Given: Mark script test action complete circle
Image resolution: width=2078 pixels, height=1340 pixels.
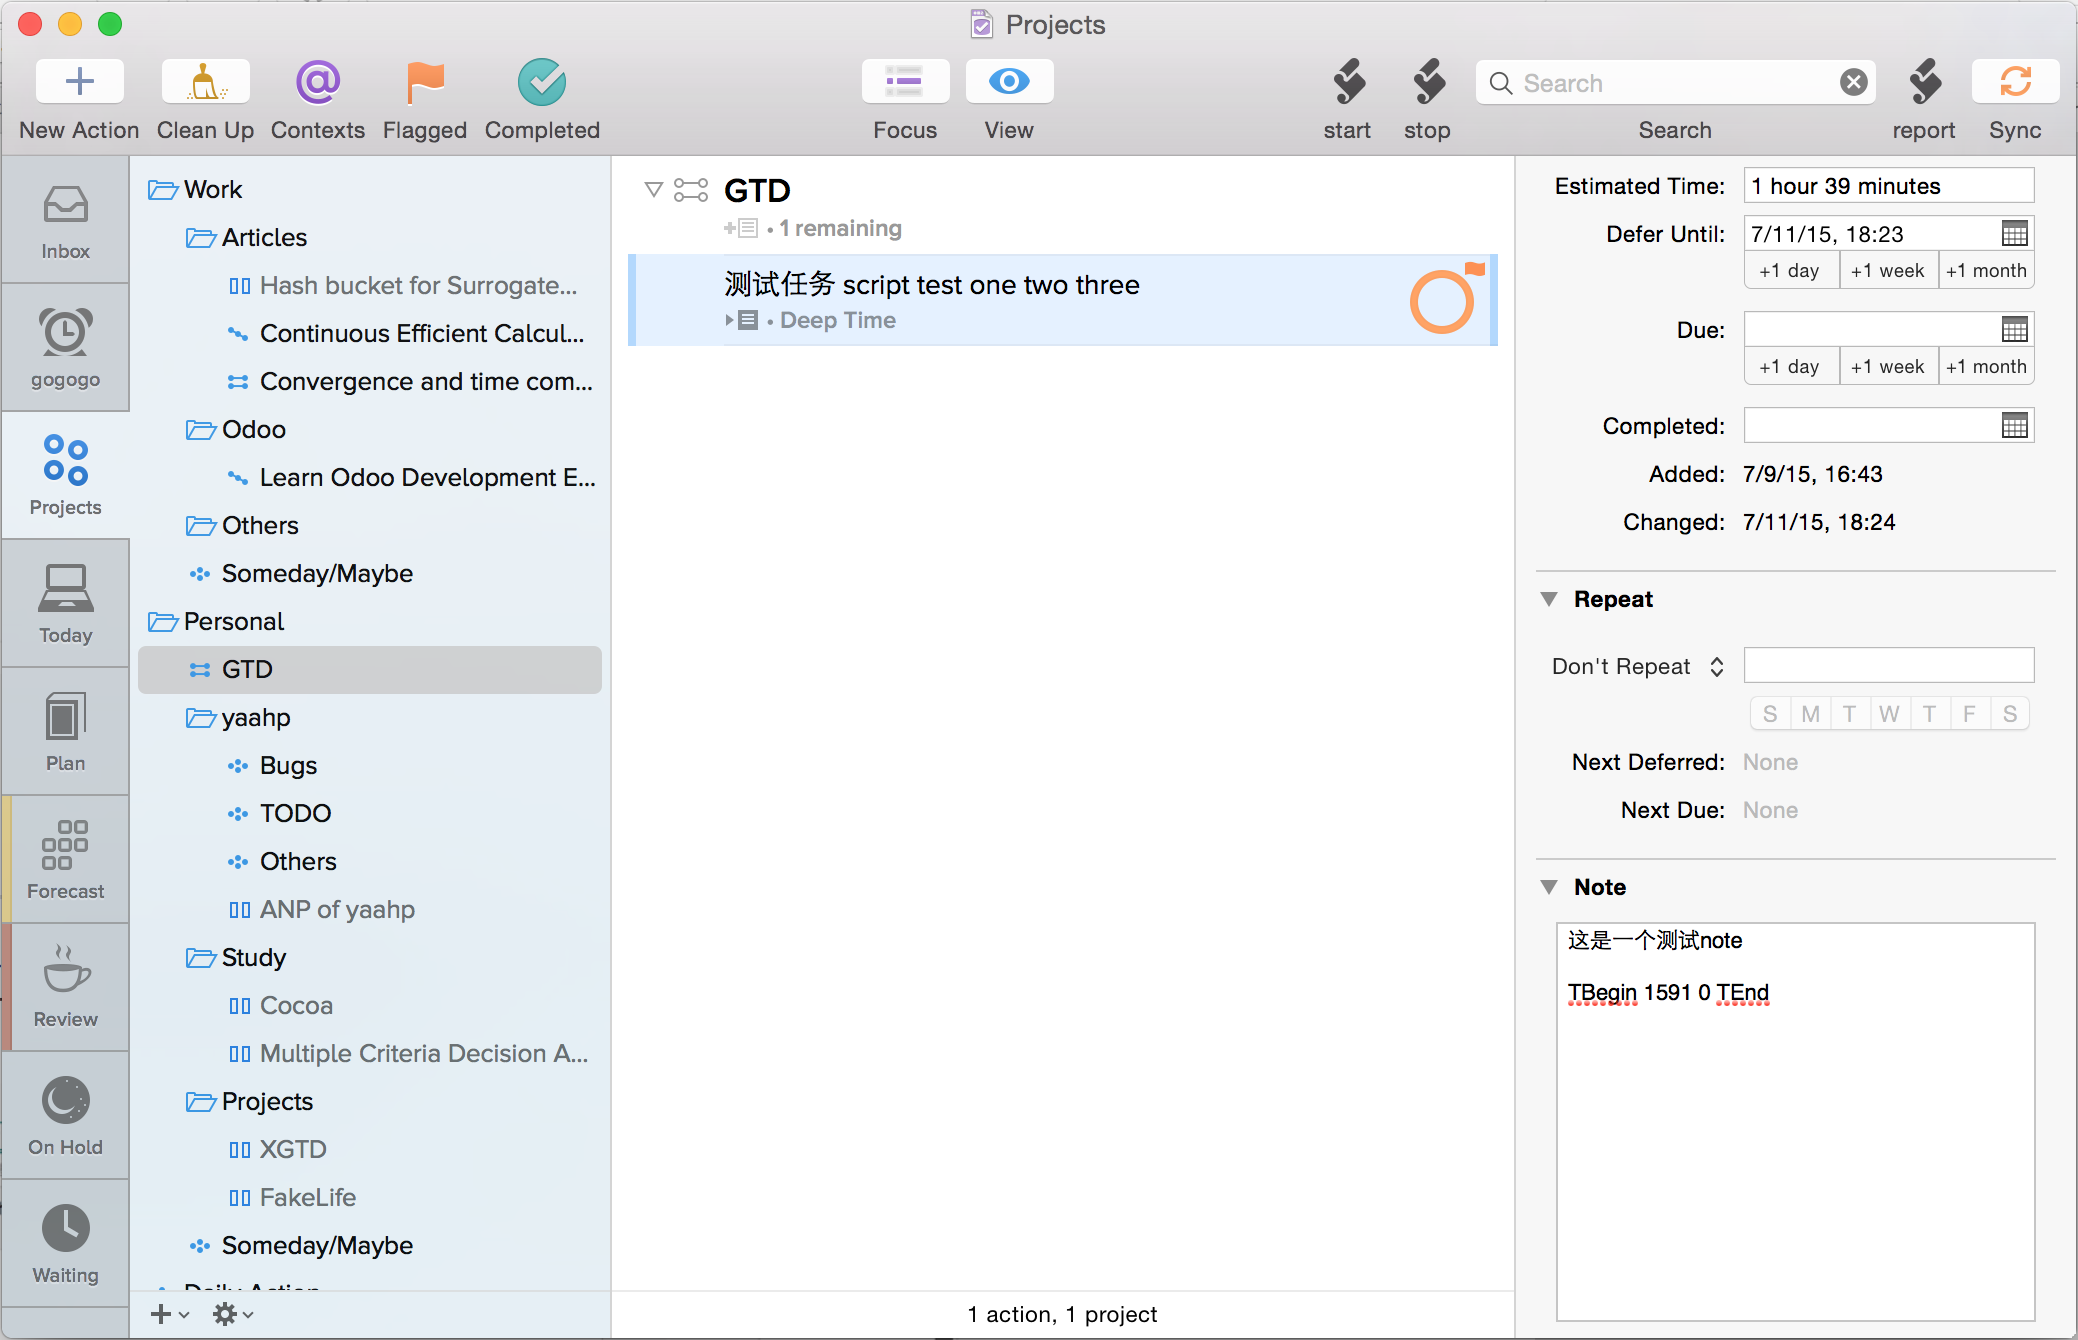Looking at the screenshot, I should coord(1441,302).
